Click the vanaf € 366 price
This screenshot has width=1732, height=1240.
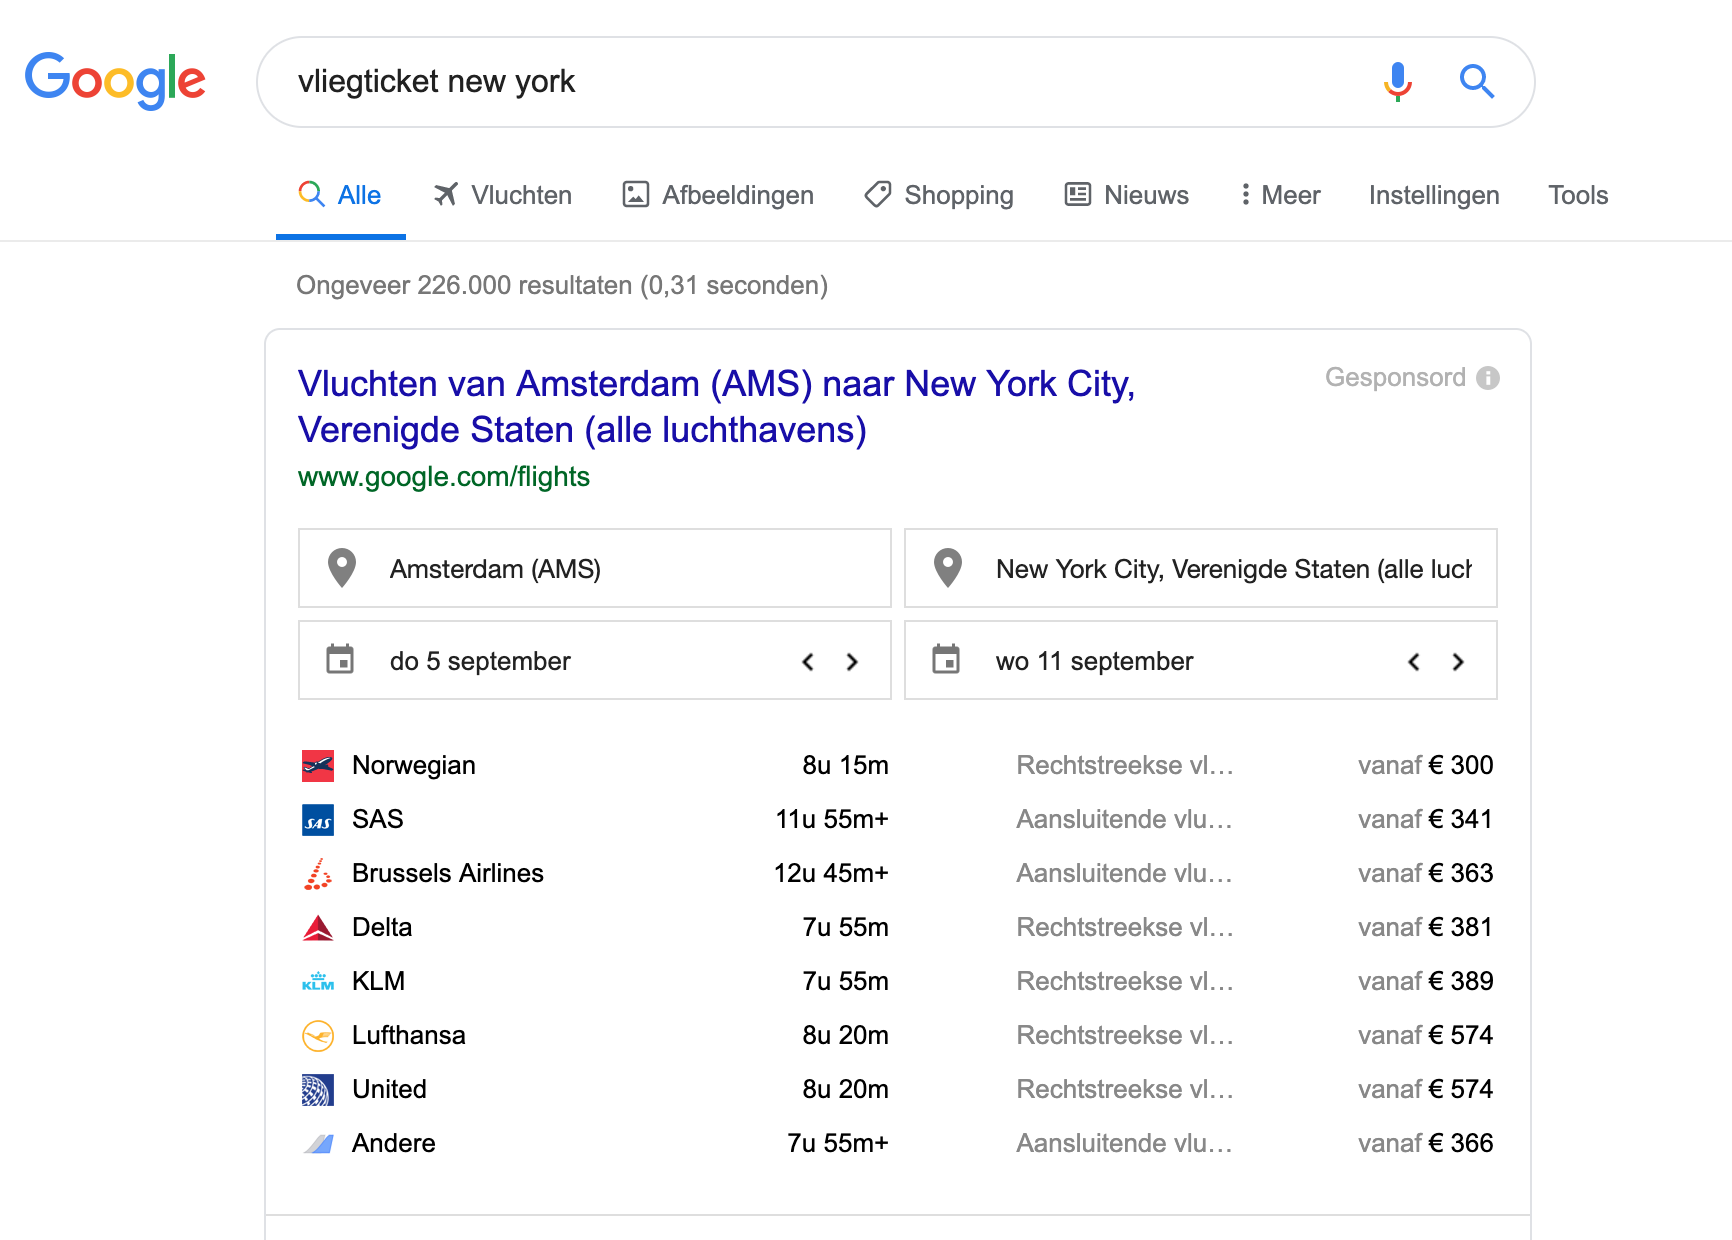[1425, 1144]
